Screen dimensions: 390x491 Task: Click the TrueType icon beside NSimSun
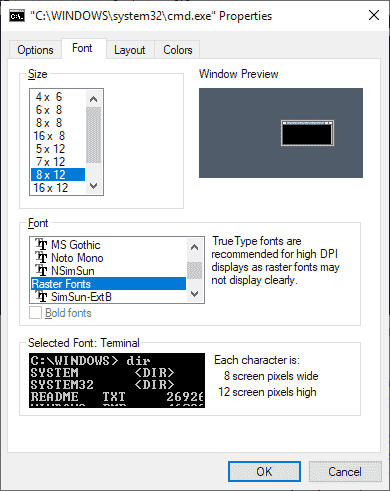click(x=41, y=271)
